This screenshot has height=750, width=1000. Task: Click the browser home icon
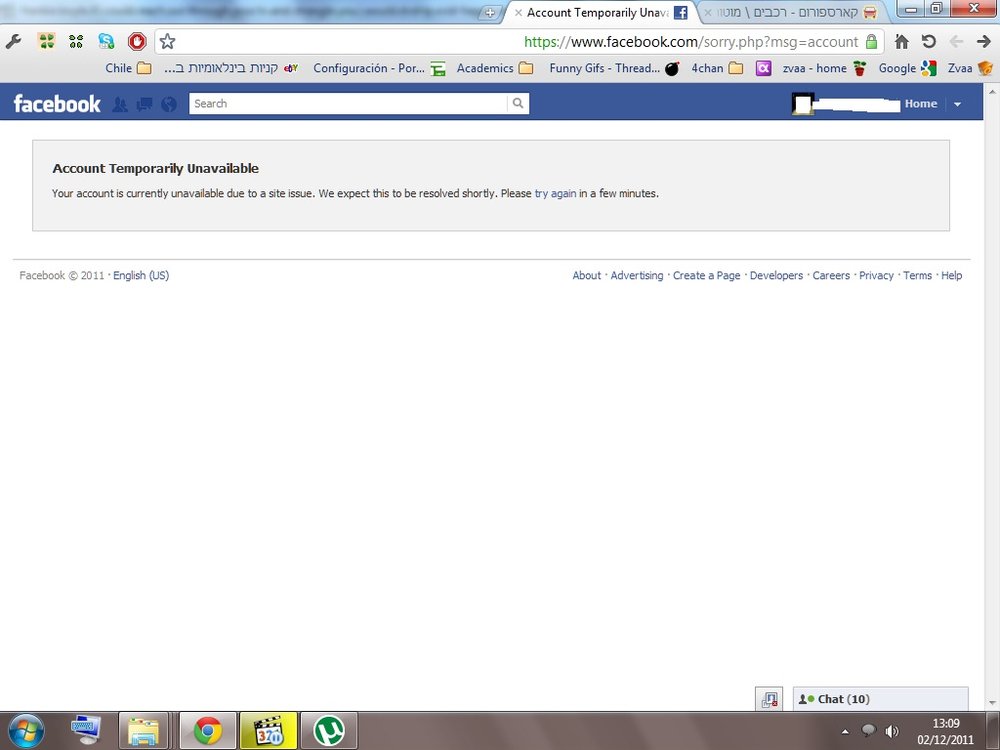(901, 42)
